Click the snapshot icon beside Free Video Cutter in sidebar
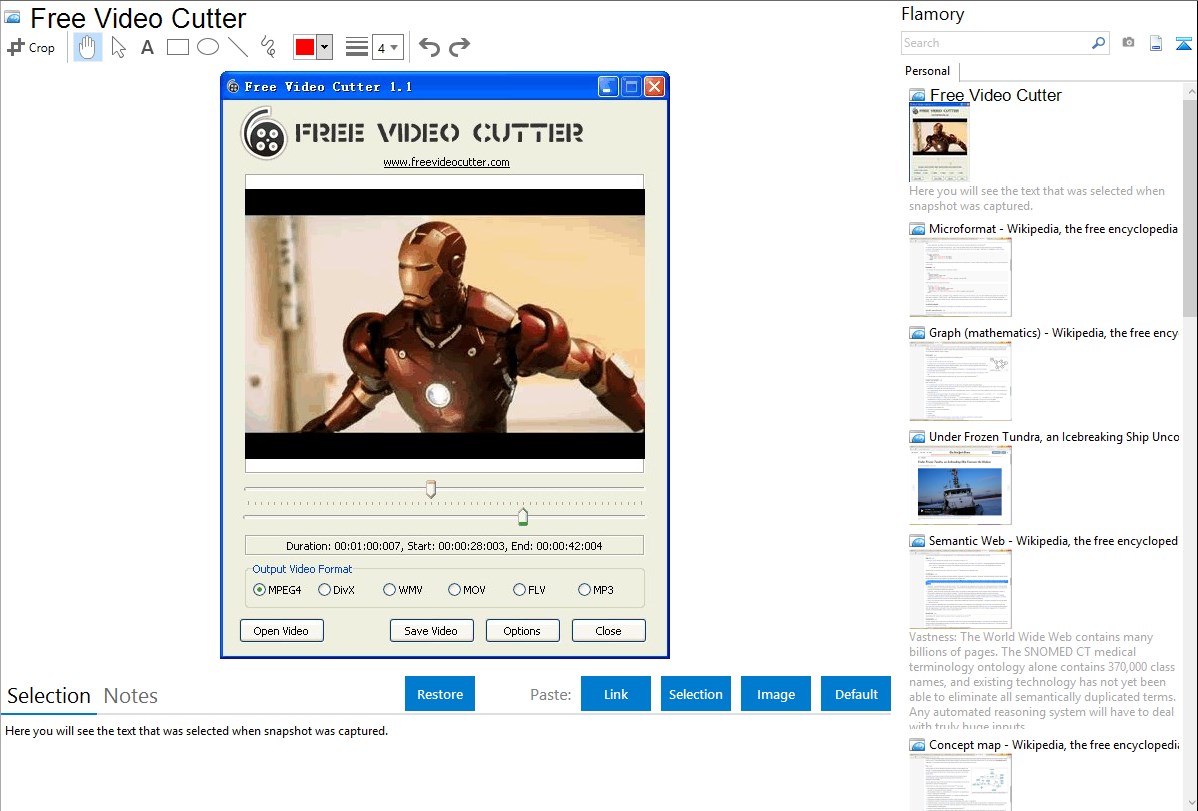 point(917,96)
